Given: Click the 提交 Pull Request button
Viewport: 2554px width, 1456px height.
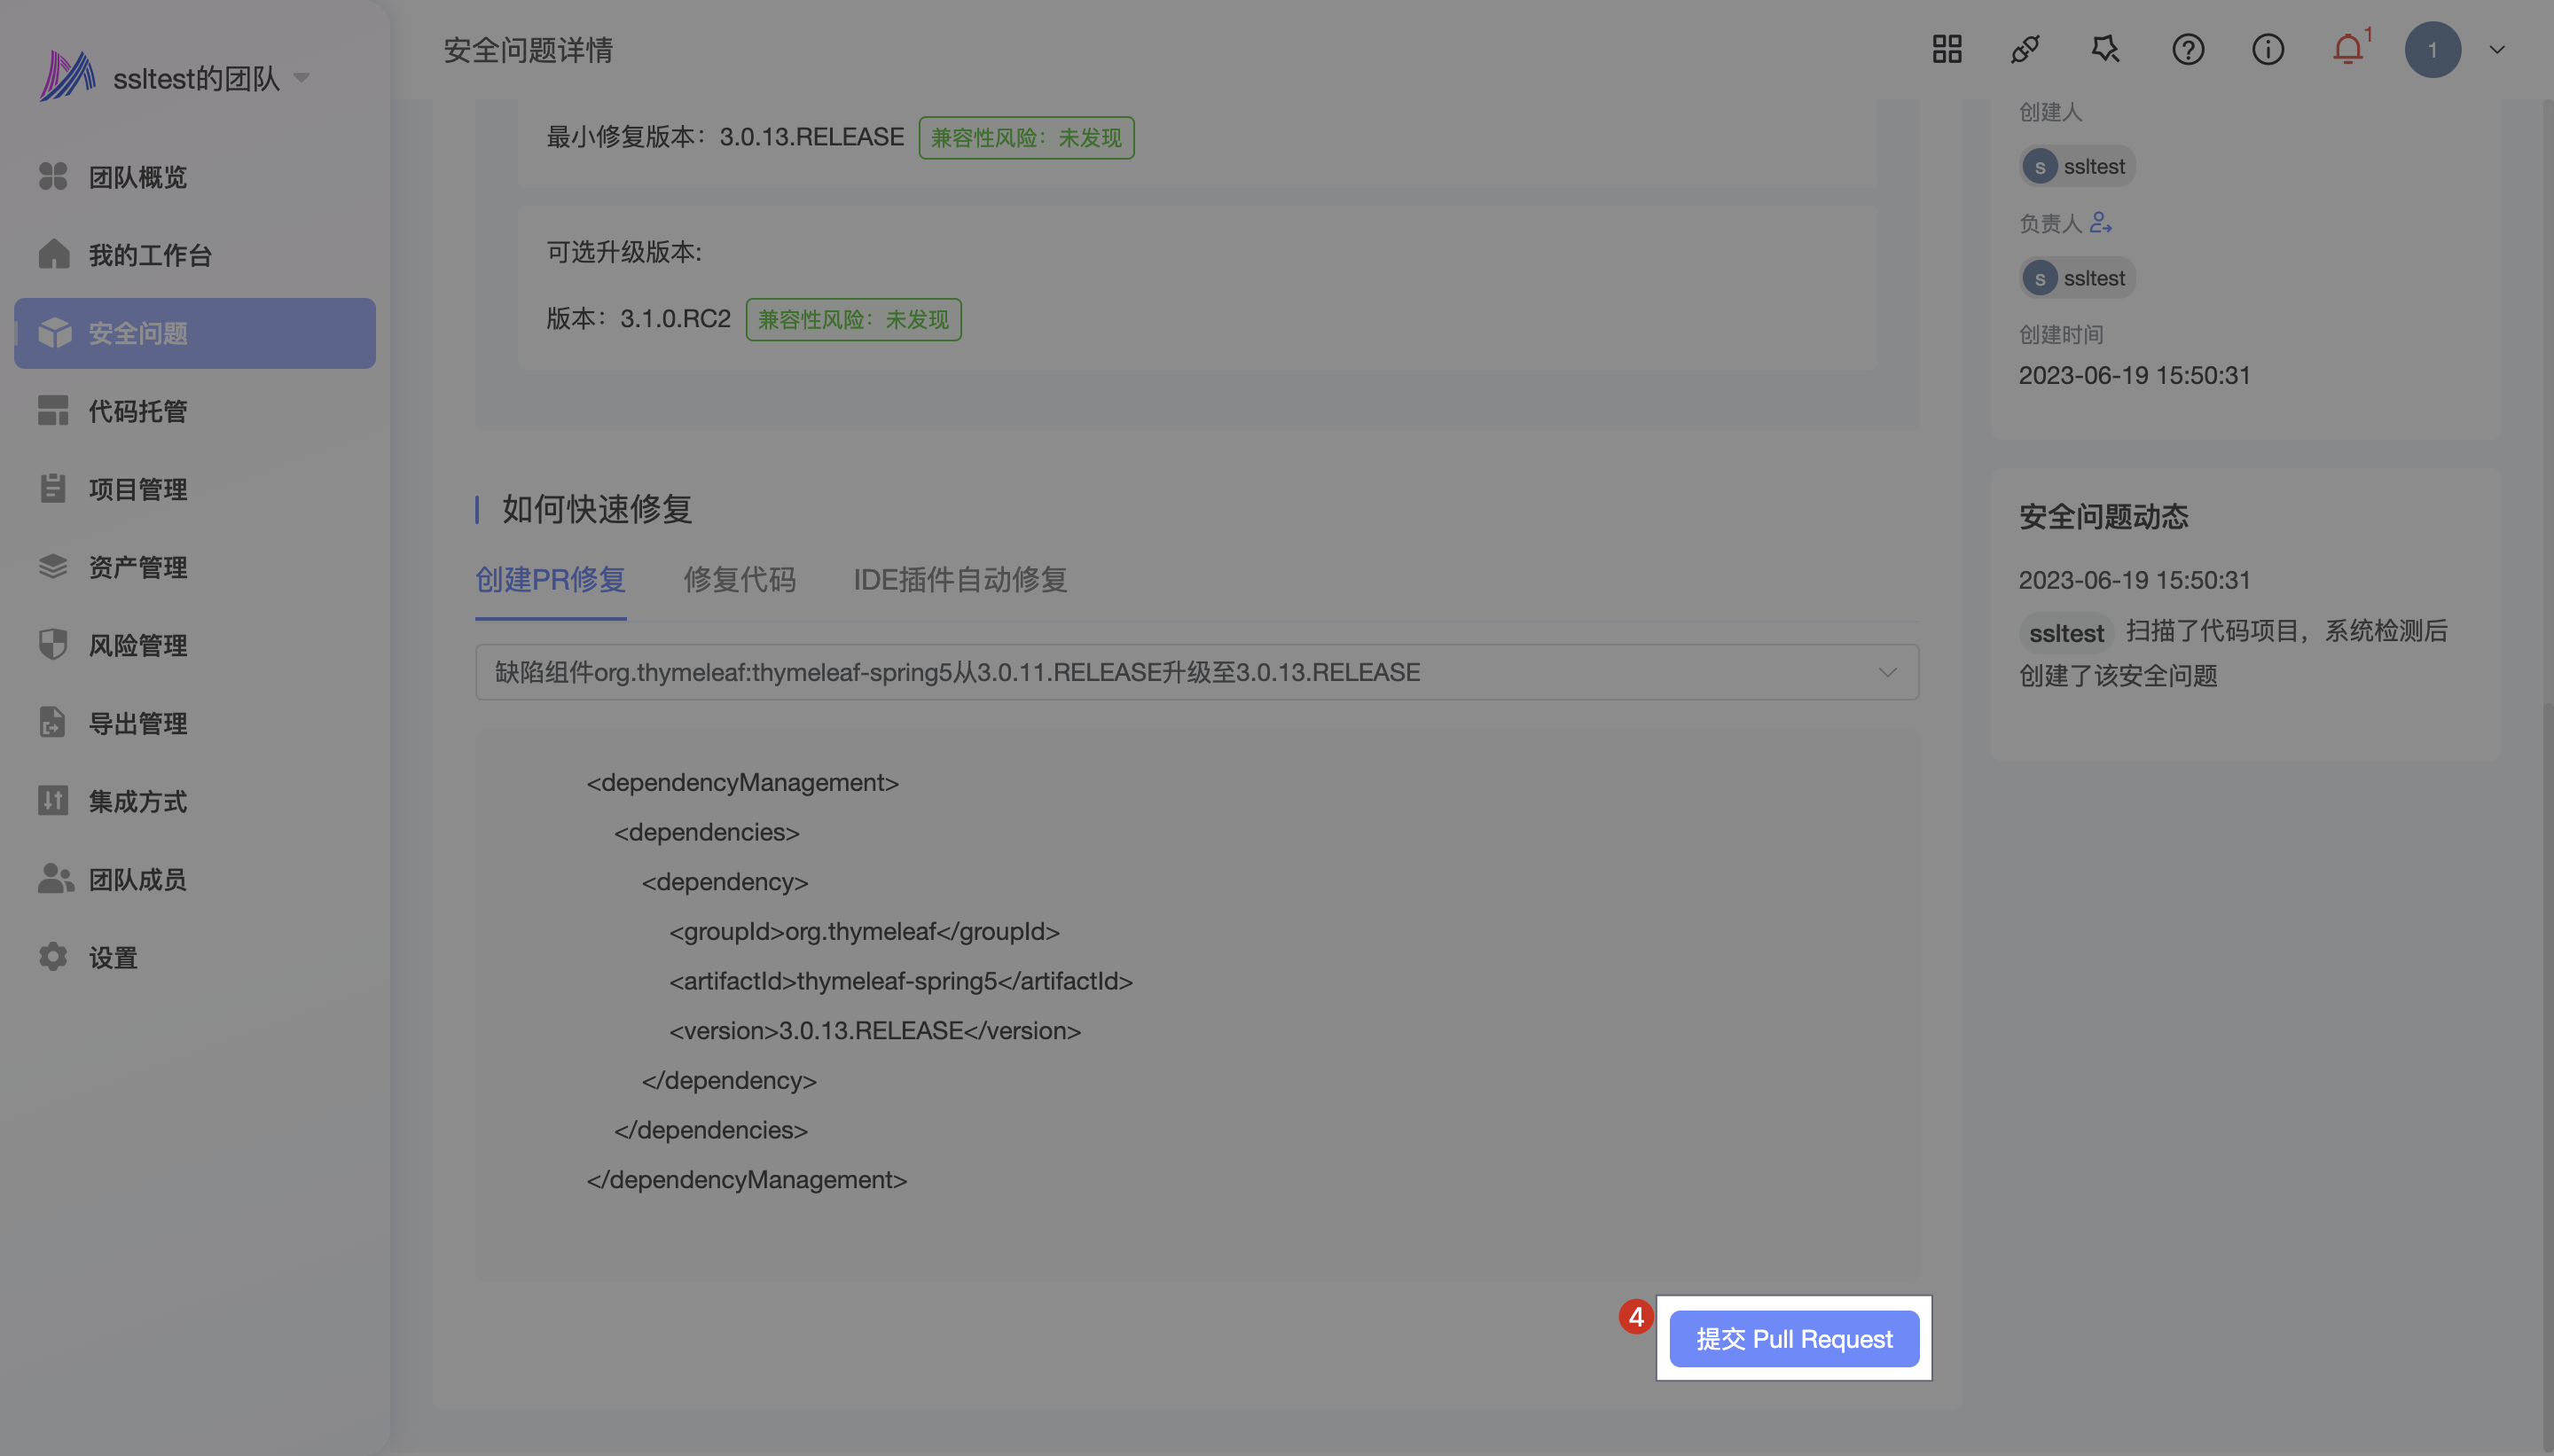Looking at the screenshot, I should click(x=1793, y=1338).
